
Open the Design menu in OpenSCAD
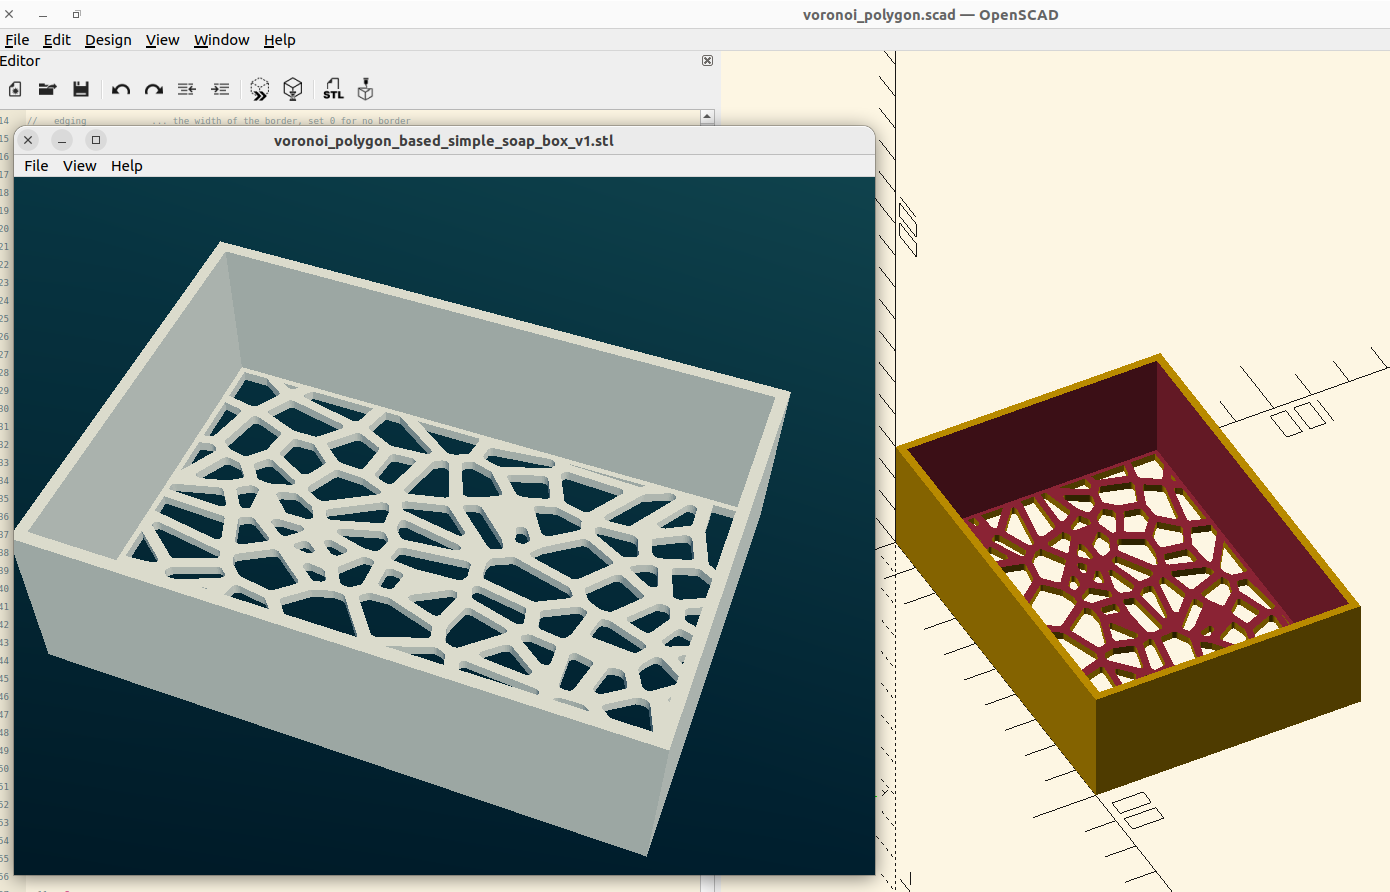[x=108, y=40]
